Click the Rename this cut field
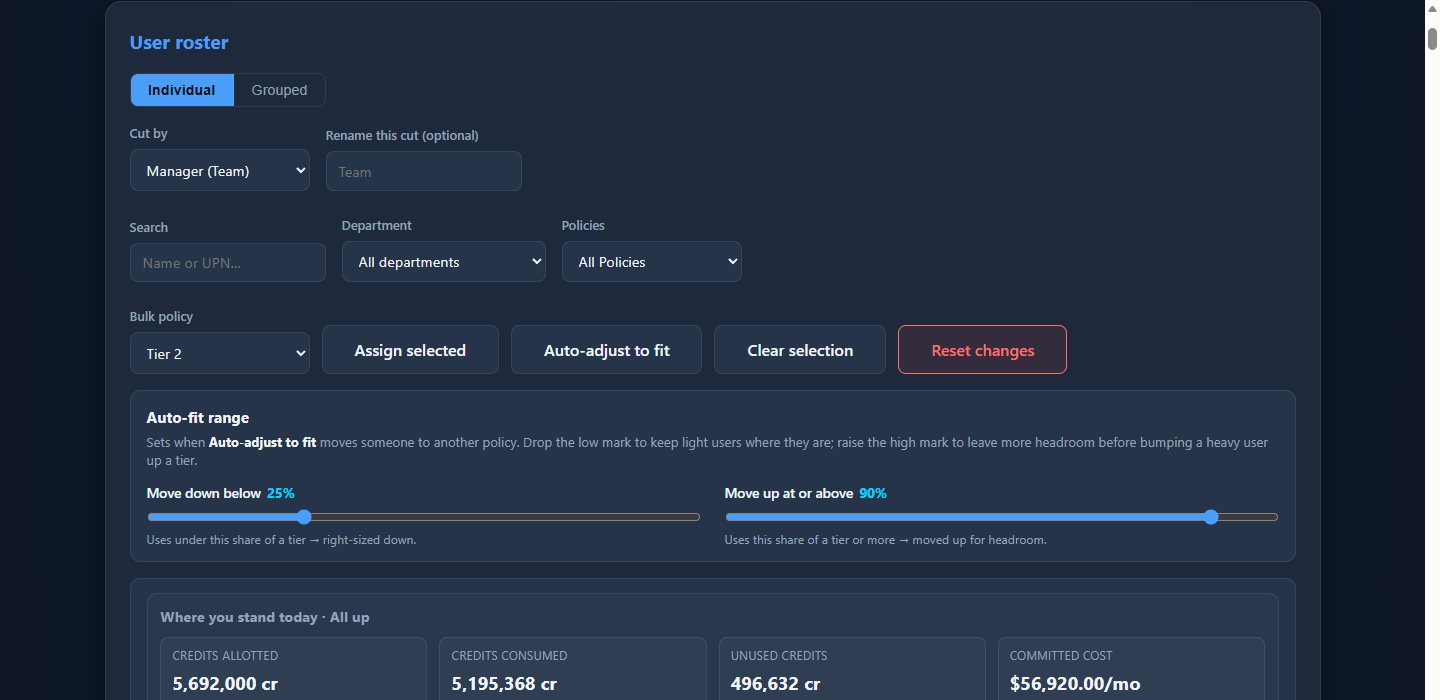1440x700 pixels. pos(424,171)
